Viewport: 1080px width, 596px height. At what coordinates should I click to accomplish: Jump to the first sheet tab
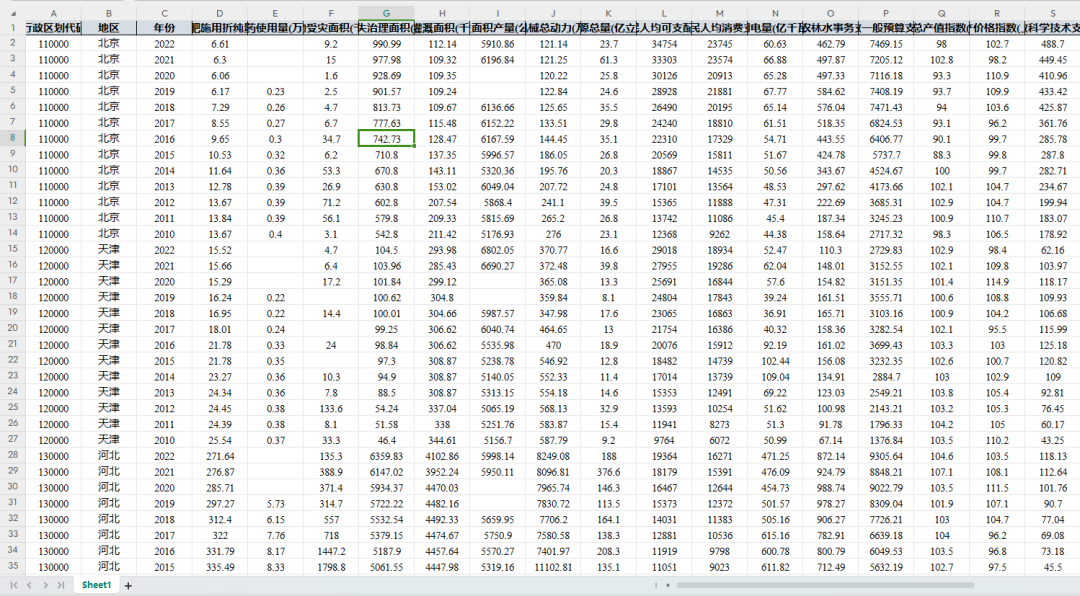[15, 584]
